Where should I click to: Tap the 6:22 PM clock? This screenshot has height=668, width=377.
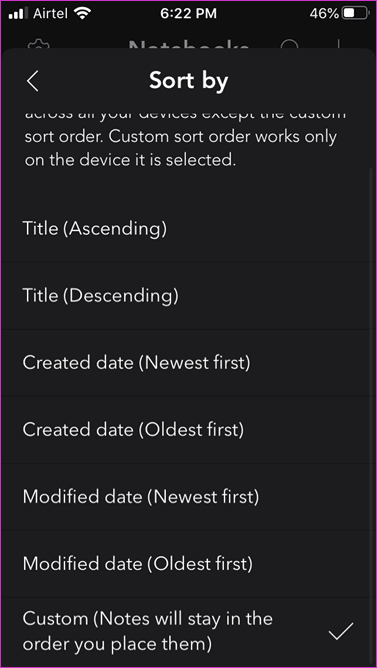pos(188,14)
